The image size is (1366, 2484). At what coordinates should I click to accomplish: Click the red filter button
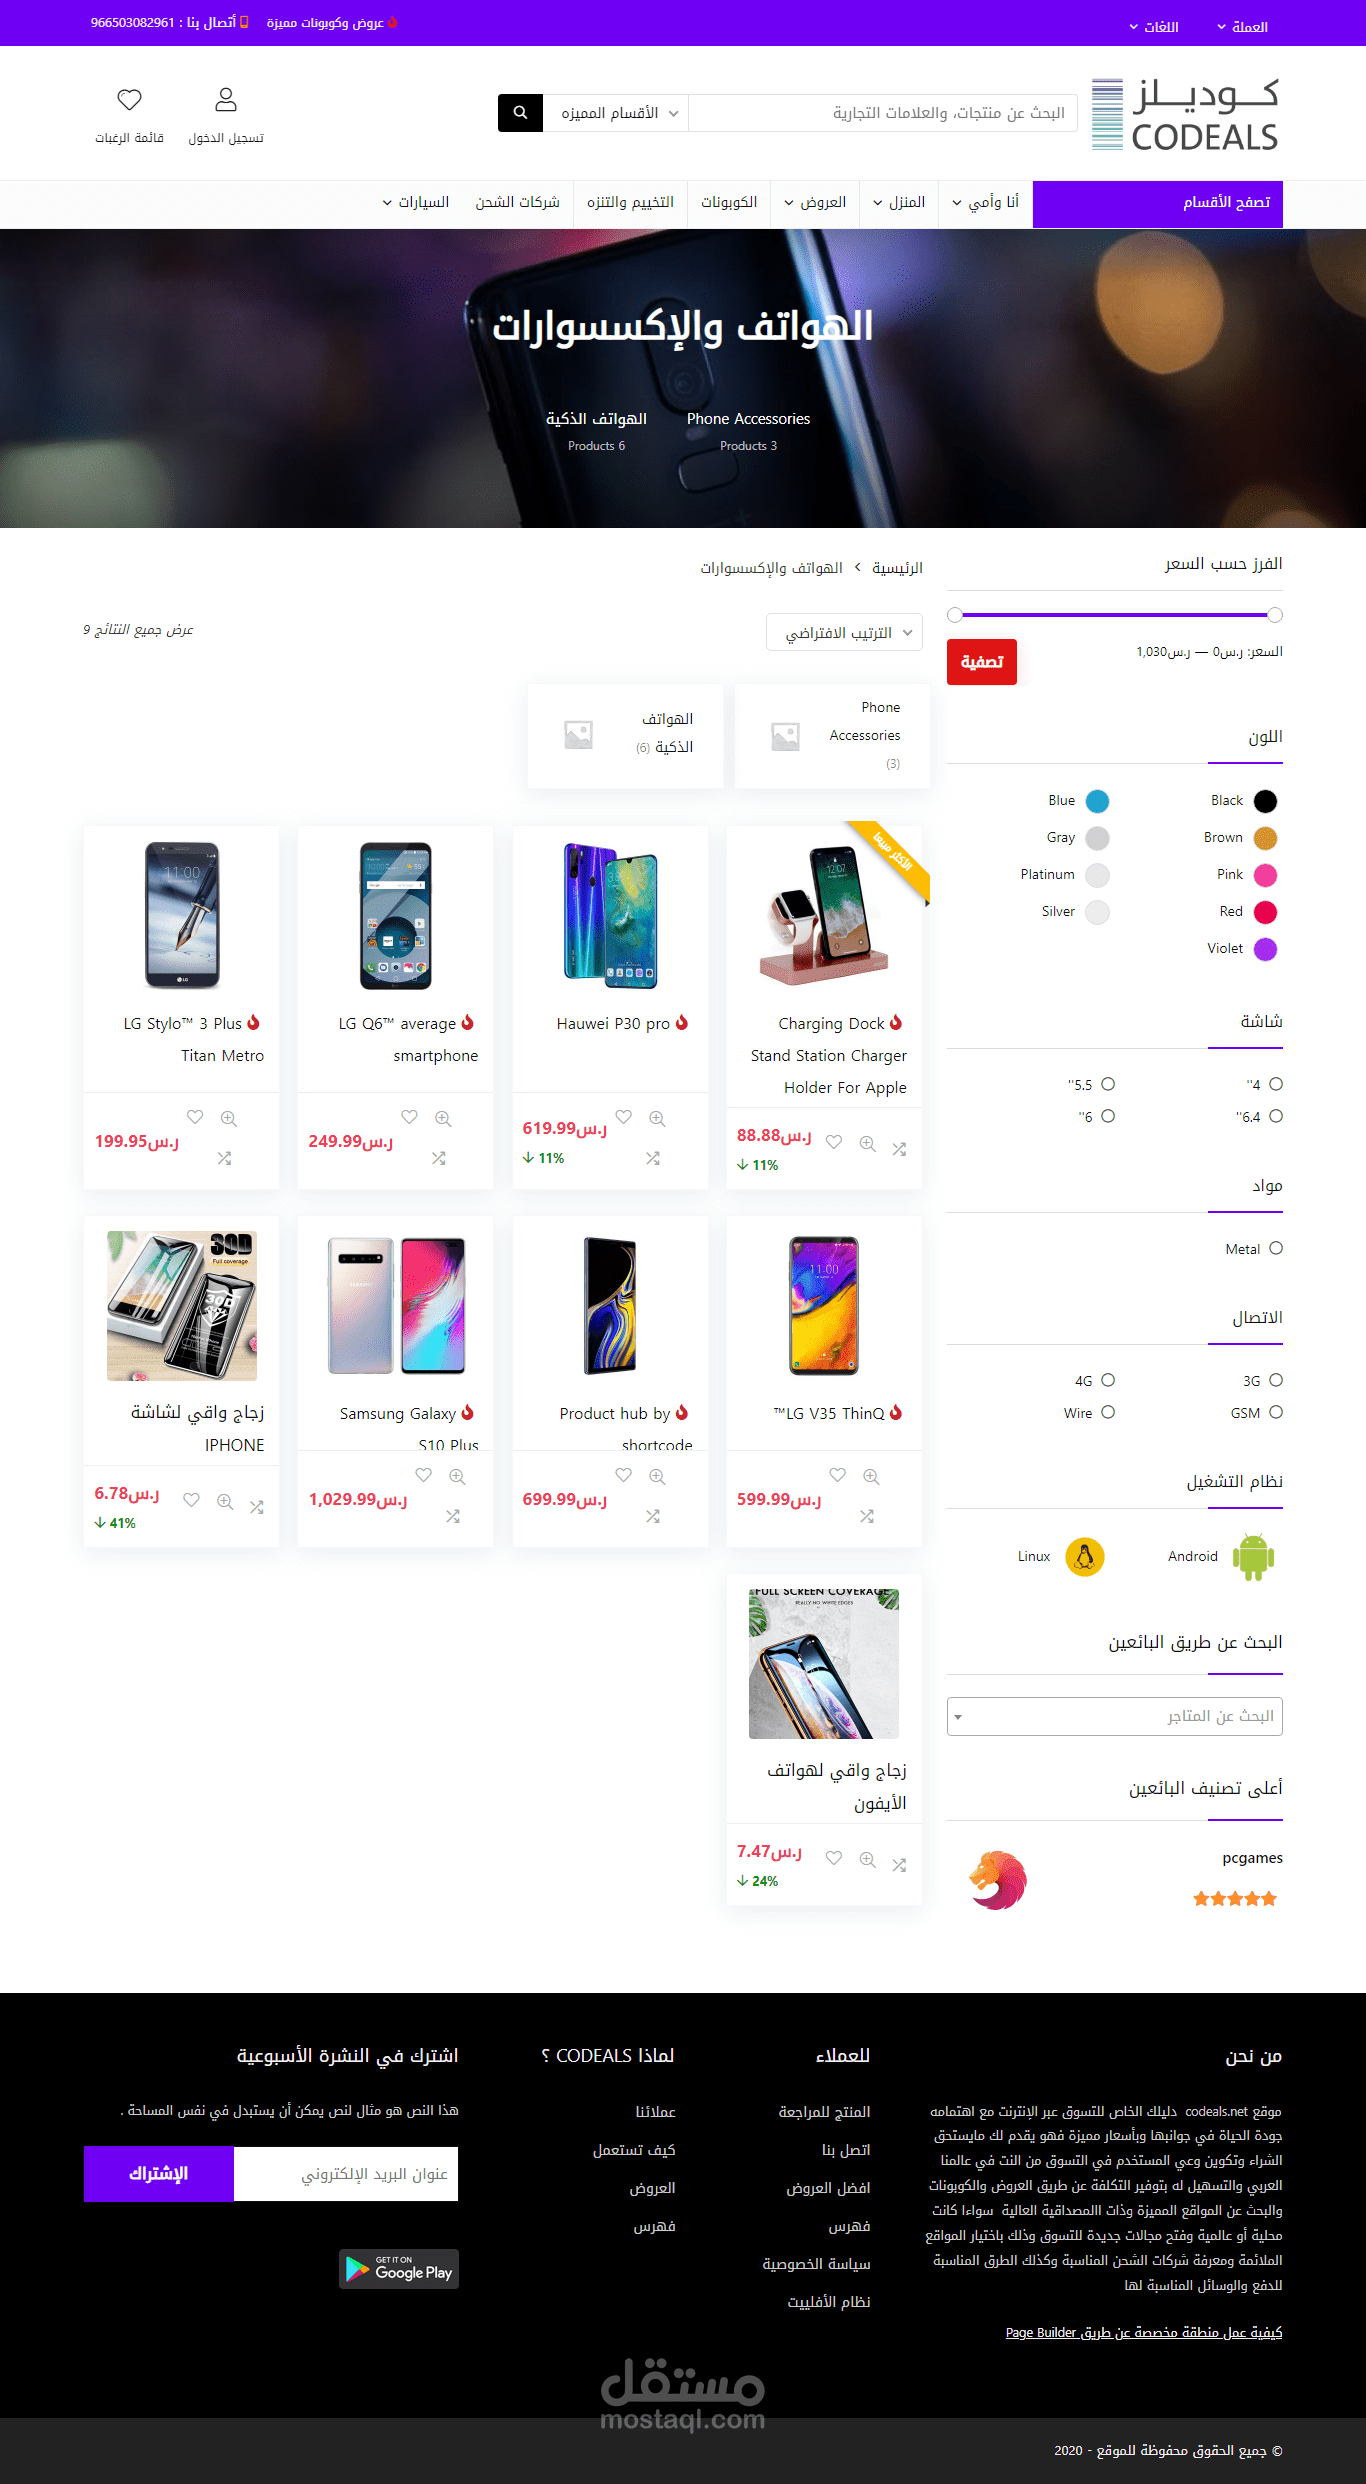(982, 662)
